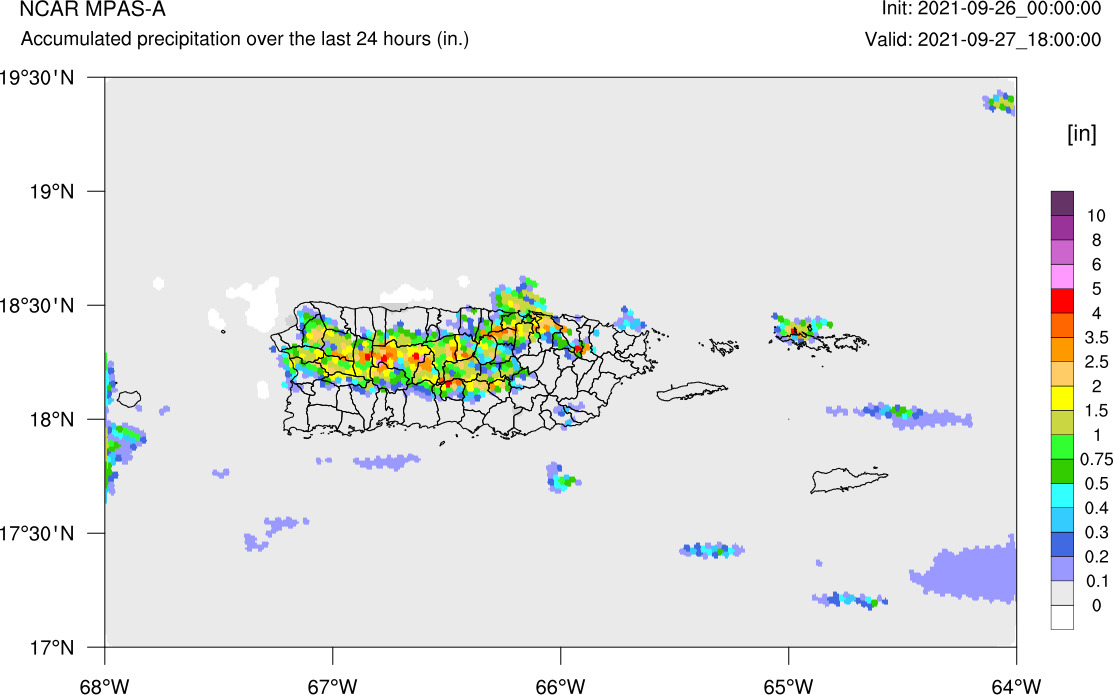This screenshot has width=1113, height=695.
Task: Select the pink swatch between 5 and 6
Action: point(1062,276)
